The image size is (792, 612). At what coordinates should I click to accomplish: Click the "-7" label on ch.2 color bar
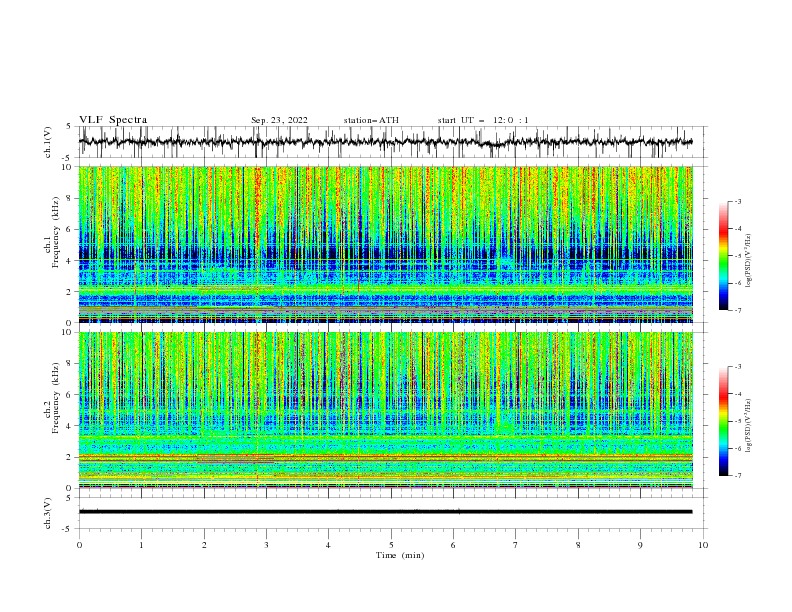738,476
